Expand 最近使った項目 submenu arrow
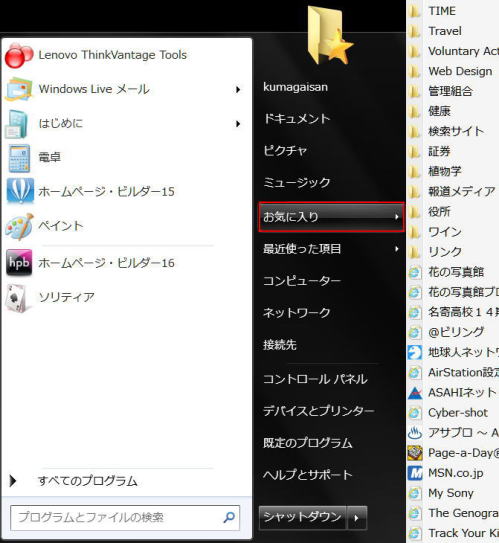Viewport: 499px width, 543px height. [397, 249]
